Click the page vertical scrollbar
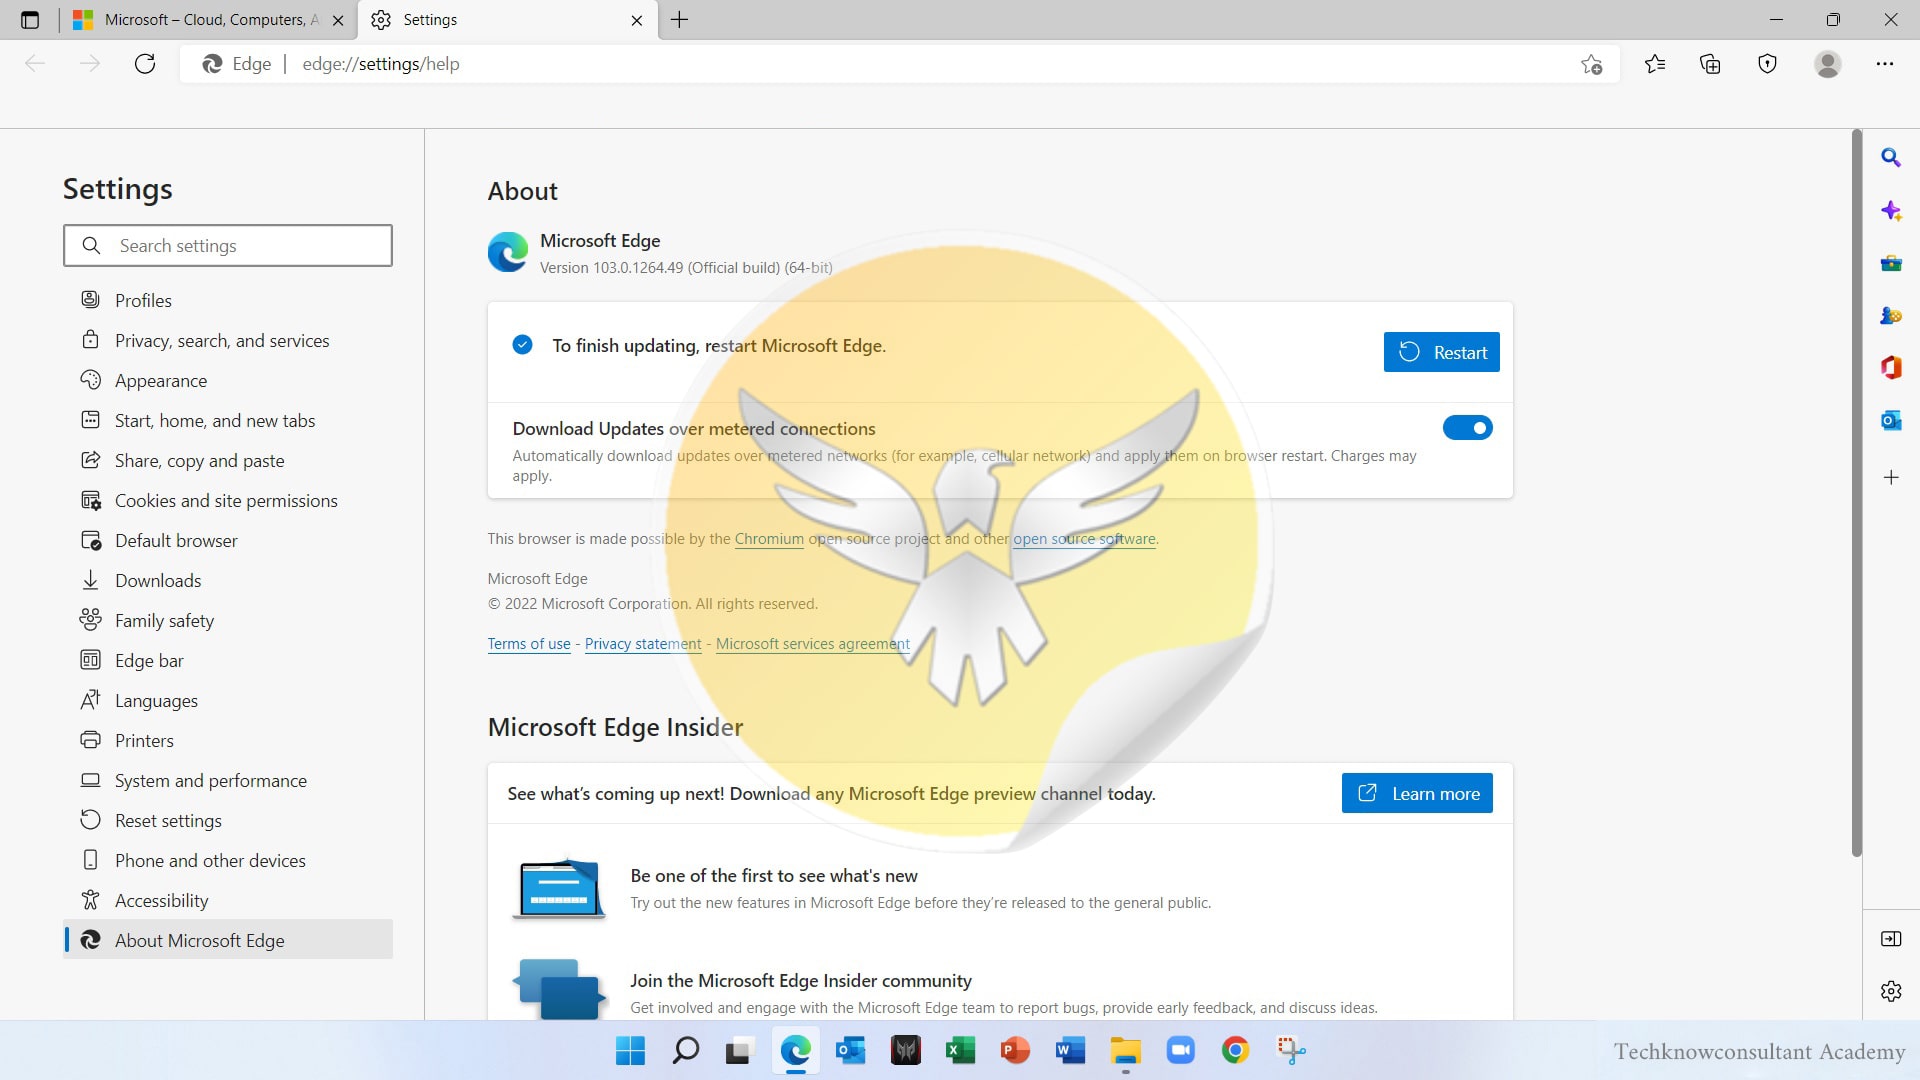The image size is (1920, 1080). pyautogui.click(x=1856, y=490)
